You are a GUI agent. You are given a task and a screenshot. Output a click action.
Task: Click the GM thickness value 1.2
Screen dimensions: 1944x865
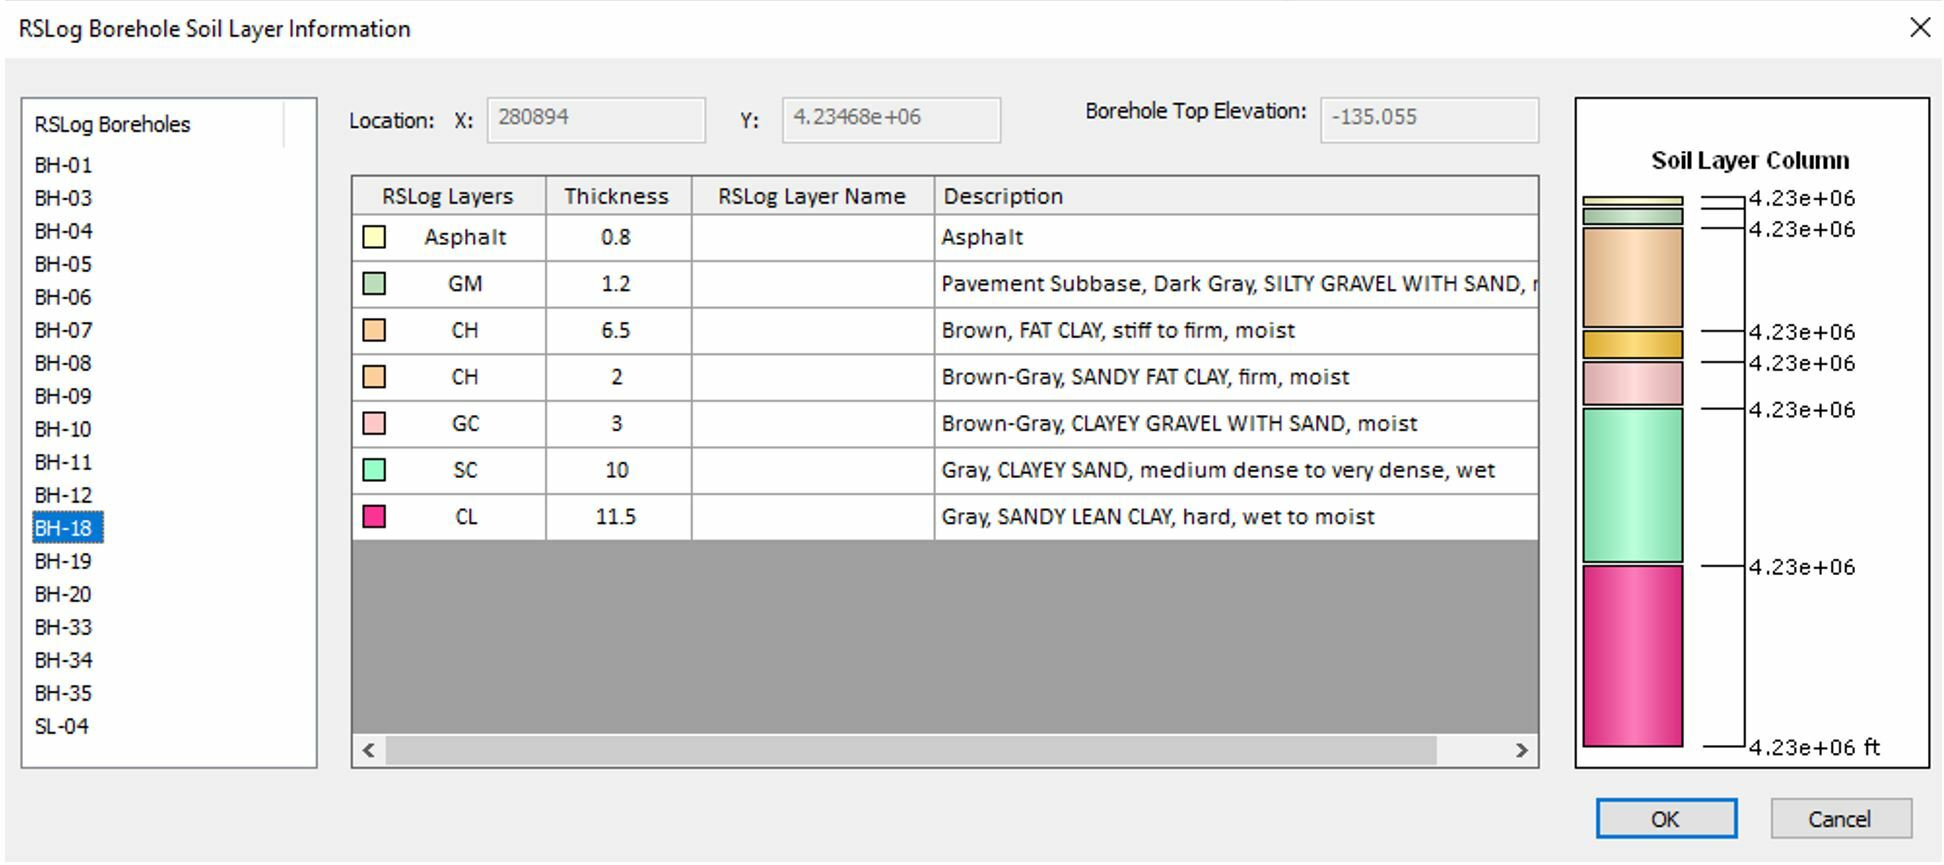(617, 284)
